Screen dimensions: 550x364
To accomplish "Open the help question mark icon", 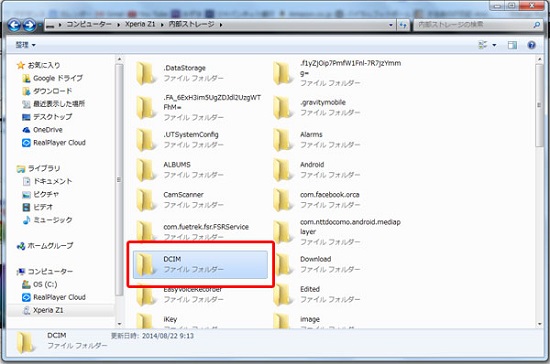I will click(531, 45).
